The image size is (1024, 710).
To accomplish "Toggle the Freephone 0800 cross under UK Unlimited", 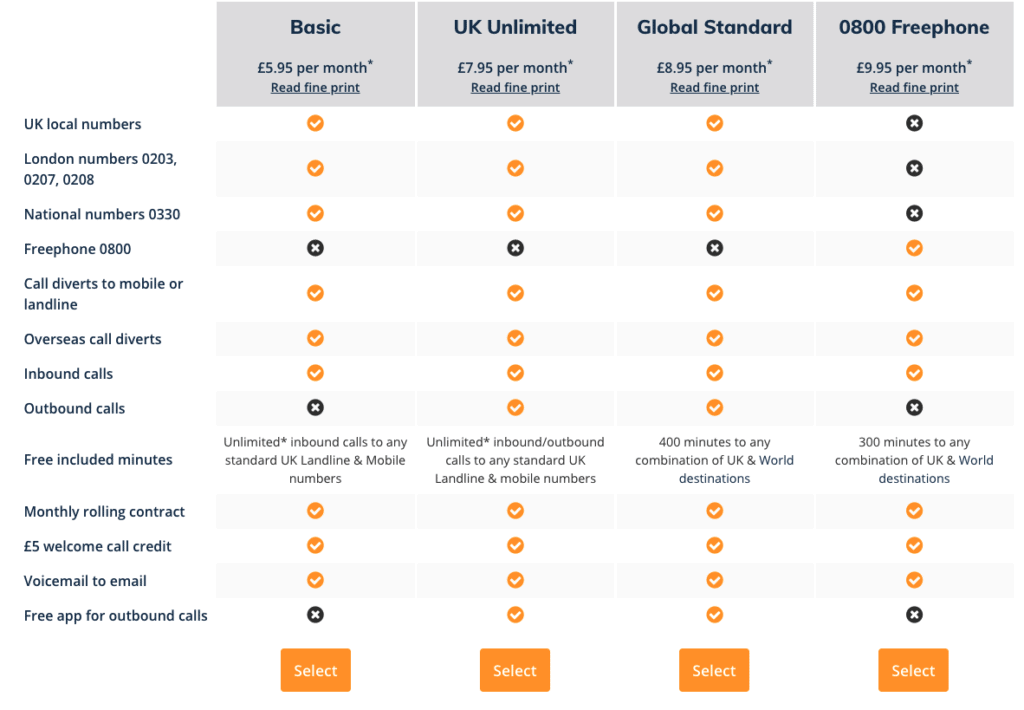I will coord(515,248).
